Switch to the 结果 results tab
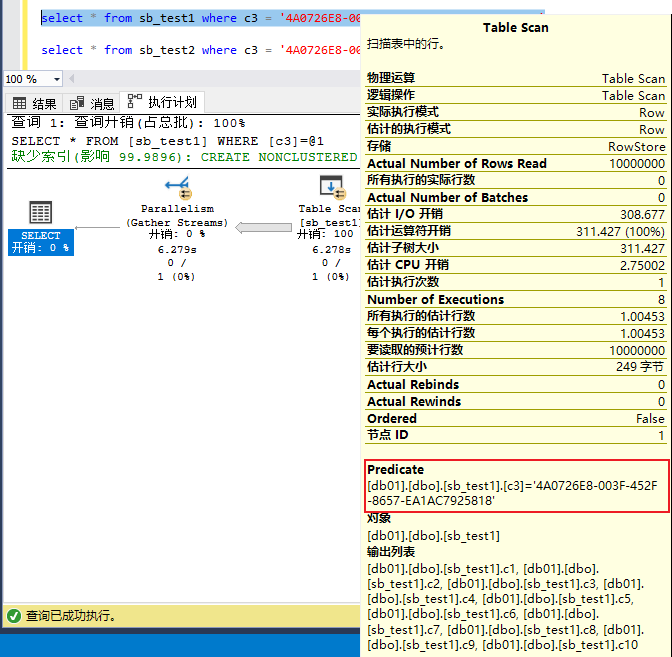This screenshot has width=672, height=657. [34, 103]
